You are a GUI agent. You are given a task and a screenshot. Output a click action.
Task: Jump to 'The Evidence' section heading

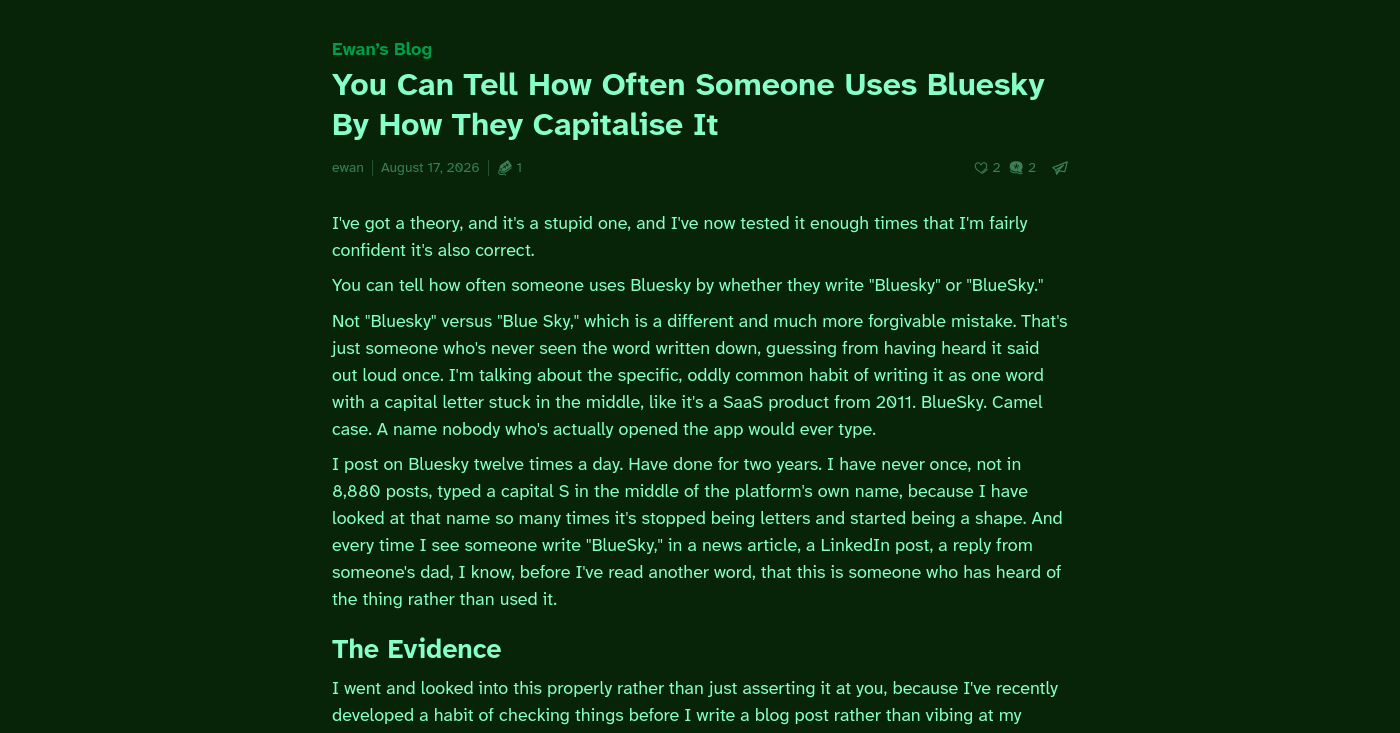(416, 649)
